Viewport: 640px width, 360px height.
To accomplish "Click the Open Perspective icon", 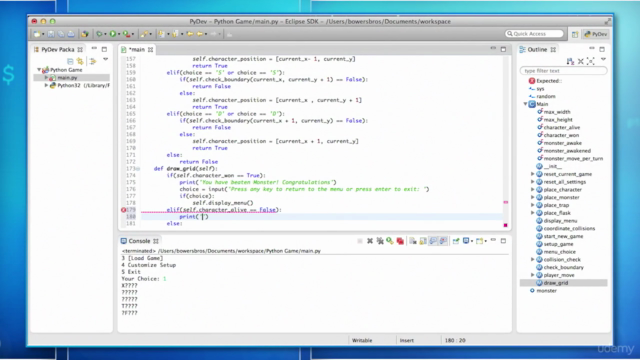I will coord(575,34).
